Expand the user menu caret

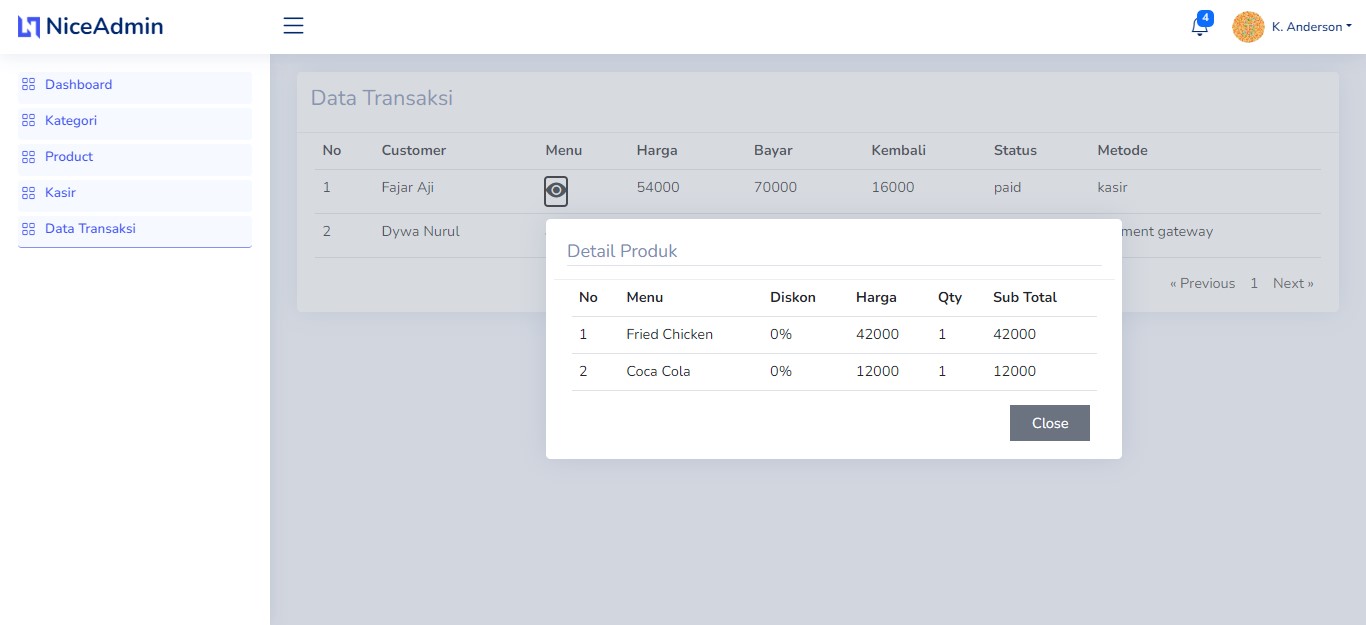(1350, 26)
